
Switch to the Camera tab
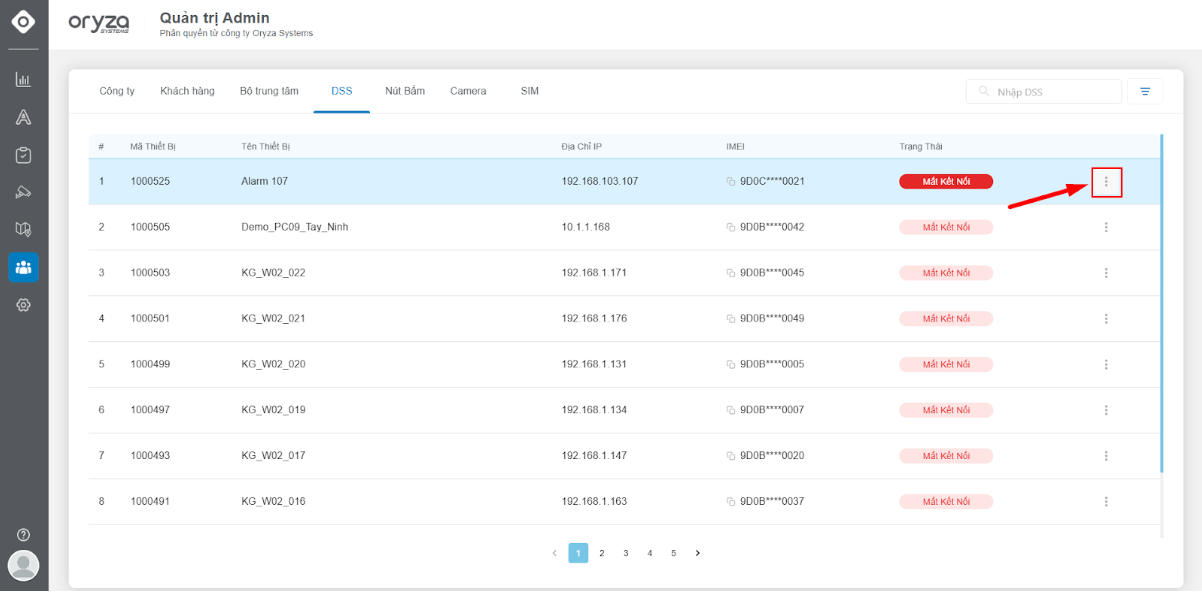coord(468,91)
